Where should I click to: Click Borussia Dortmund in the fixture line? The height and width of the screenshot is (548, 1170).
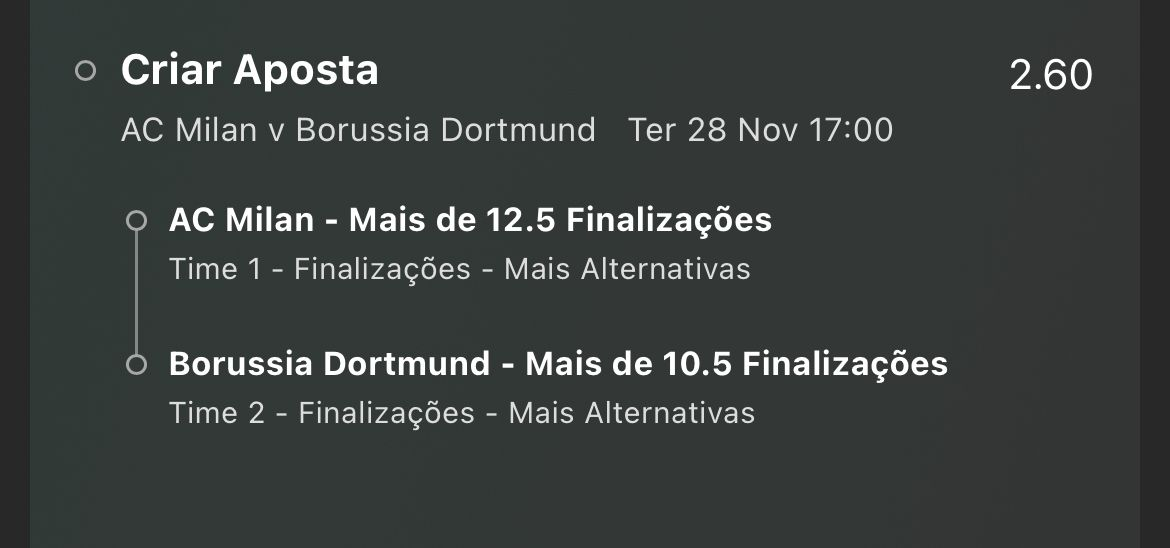445,130
